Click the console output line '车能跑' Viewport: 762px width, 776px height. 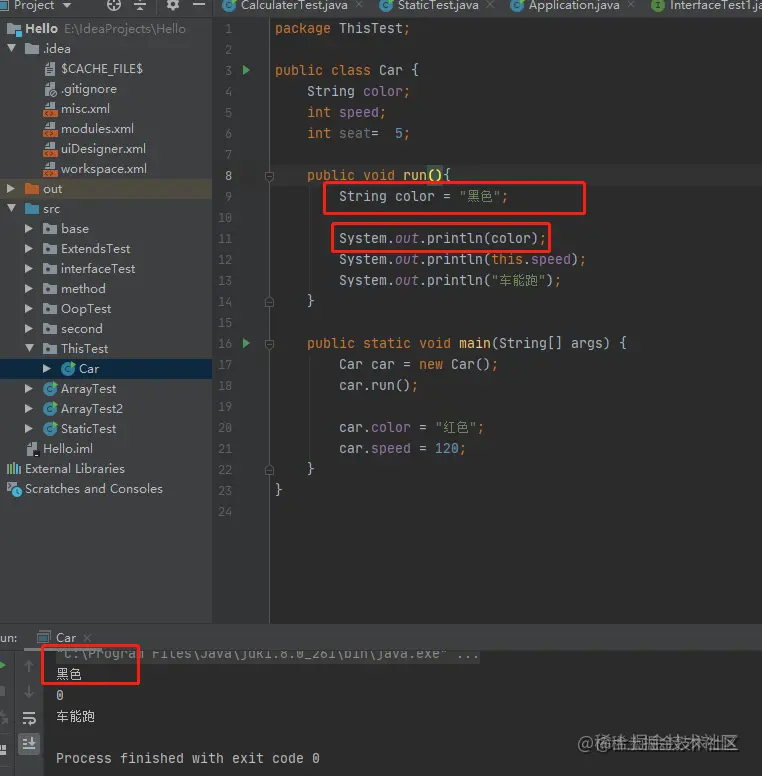click(75, 717)
